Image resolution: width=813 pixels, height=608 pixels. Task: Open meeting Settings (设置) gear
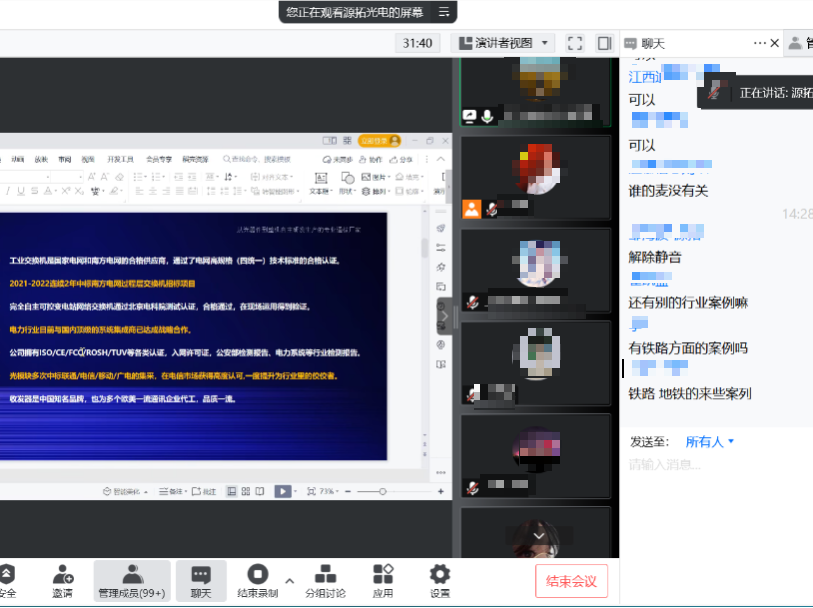(440, 580)
